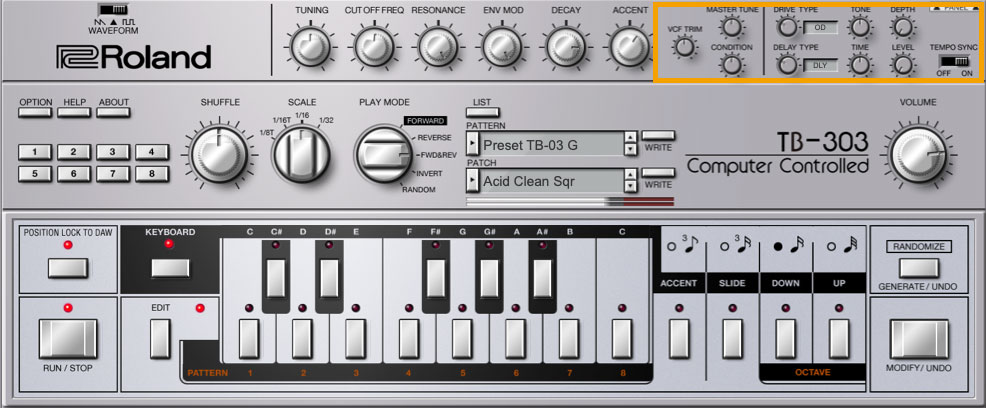Select numbered button 8 in the button grid
986x408 pixels.
(152, 174)
